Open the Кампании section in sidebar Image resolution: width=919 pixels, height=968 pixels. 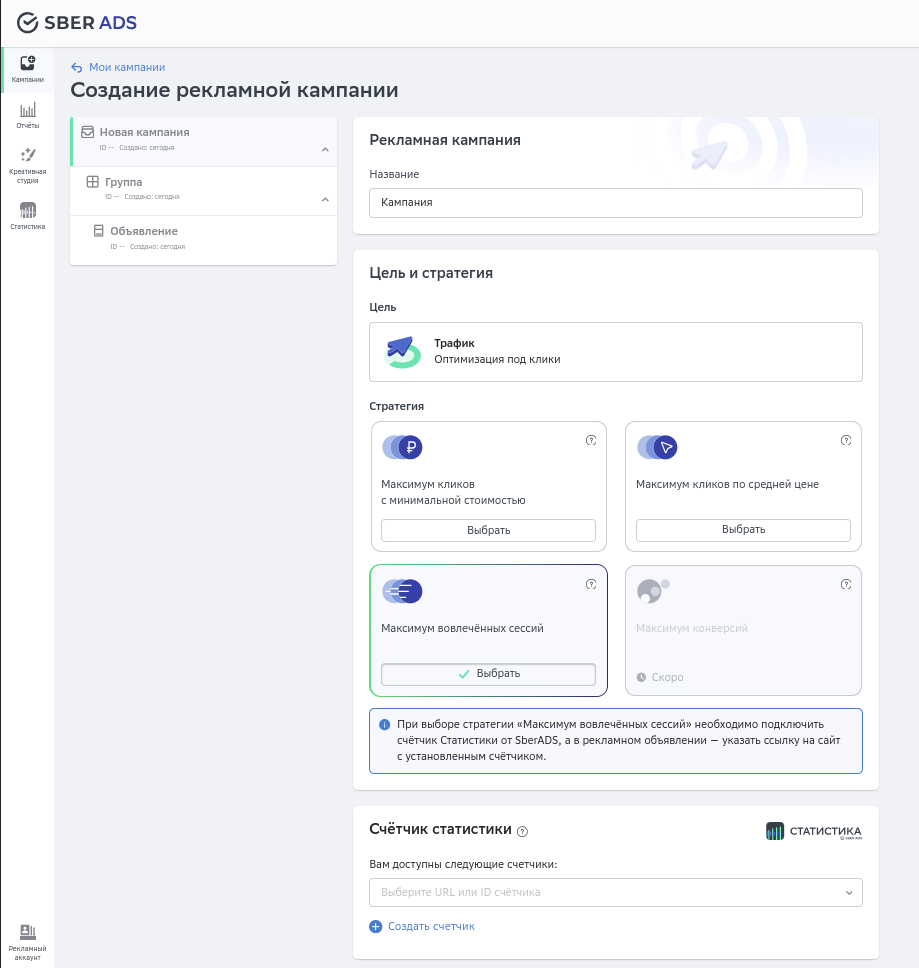(x=27, y=69)
